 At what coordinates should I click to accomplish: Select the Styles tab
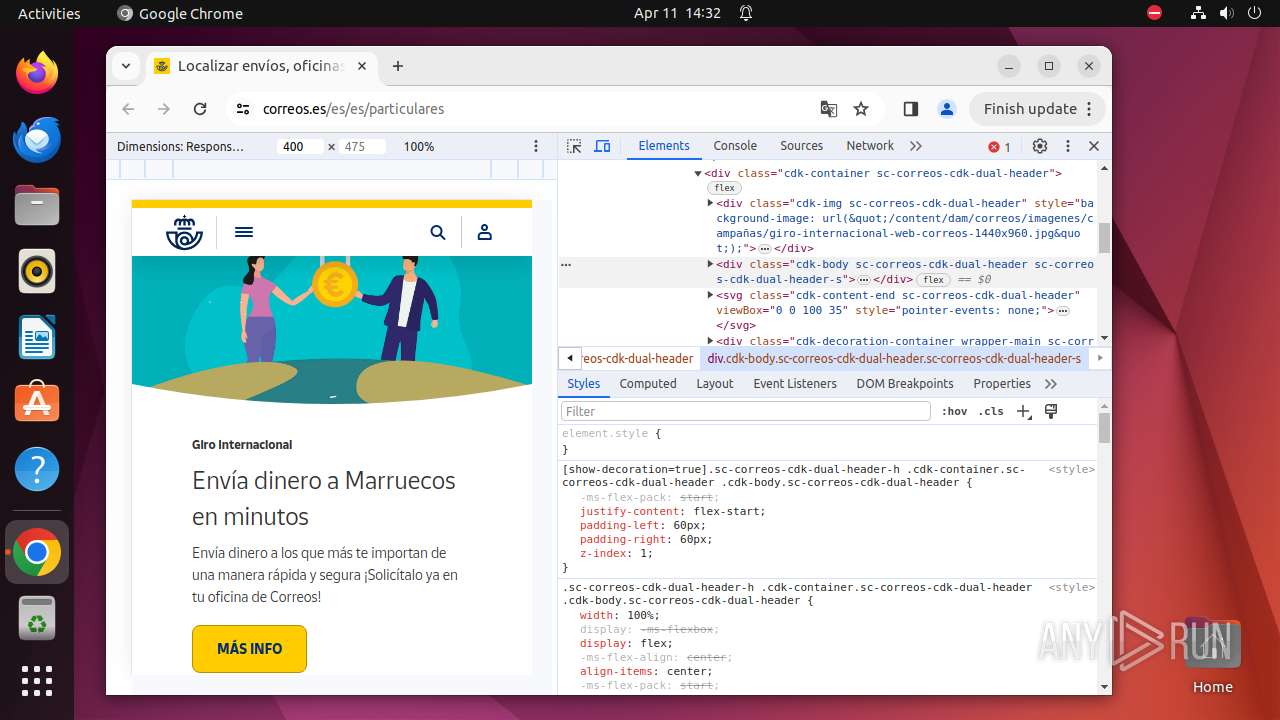coord(584,384)
